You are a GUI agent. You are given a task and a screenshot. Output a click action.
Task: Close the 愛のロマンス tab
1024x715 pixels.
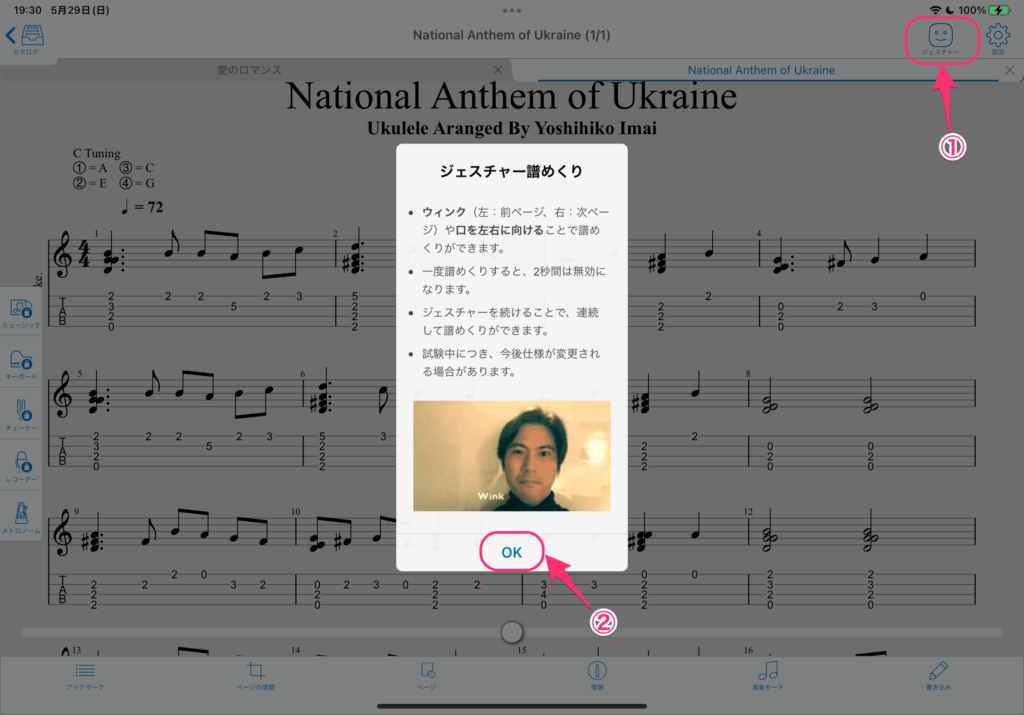[498, 70]
